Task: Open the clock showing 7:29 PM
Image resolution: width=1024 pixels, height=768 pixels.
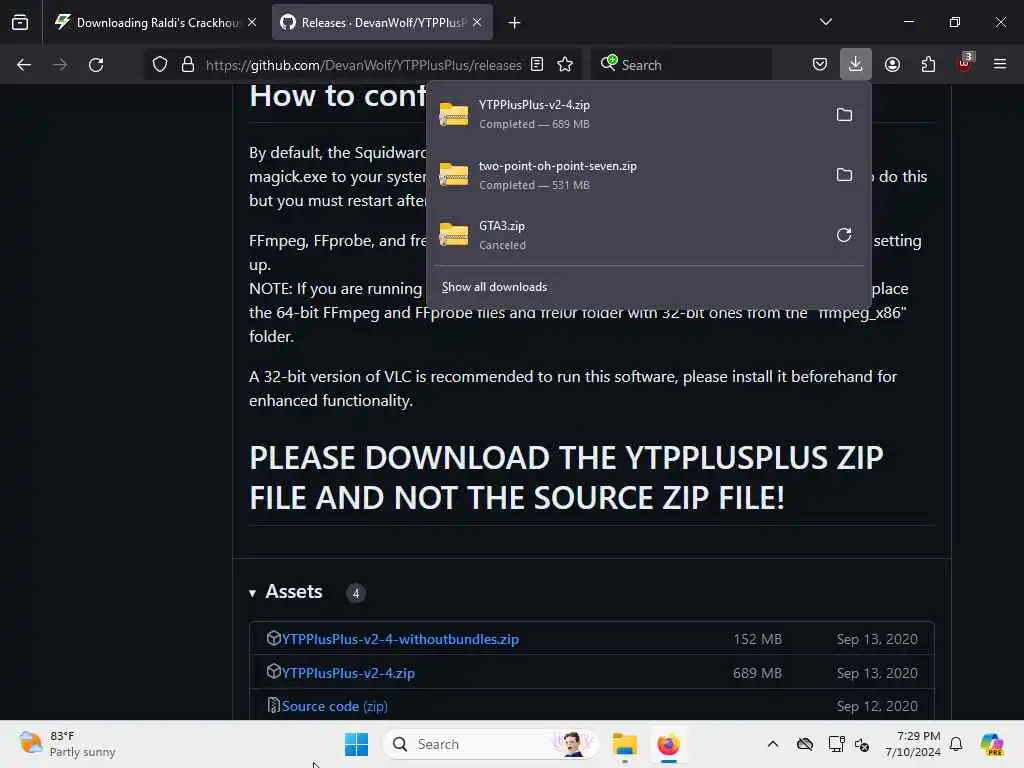Action: [912, 744]
